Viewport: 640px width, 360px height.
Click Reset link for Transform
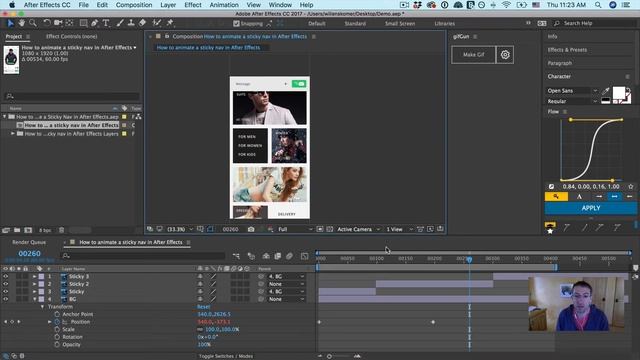203,307
